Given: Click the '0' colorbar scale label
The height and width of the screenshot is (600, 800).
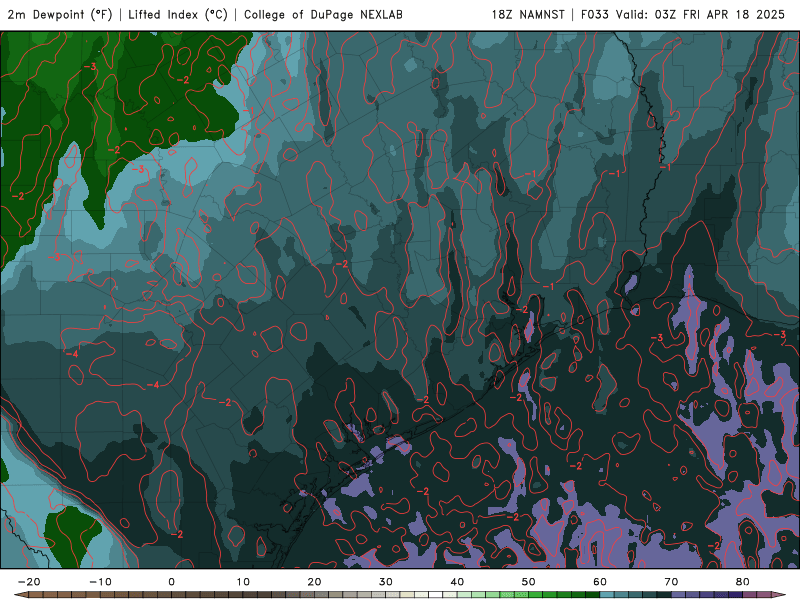Looking at the screenshot, I should (x=171, y=582).
